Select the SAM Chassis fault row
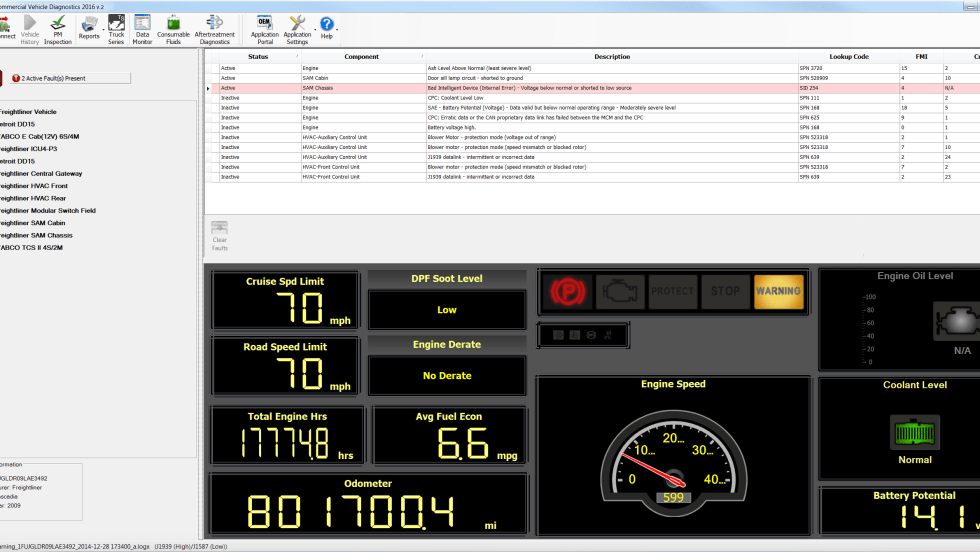 pyautogui.click(x=500, y=88)
